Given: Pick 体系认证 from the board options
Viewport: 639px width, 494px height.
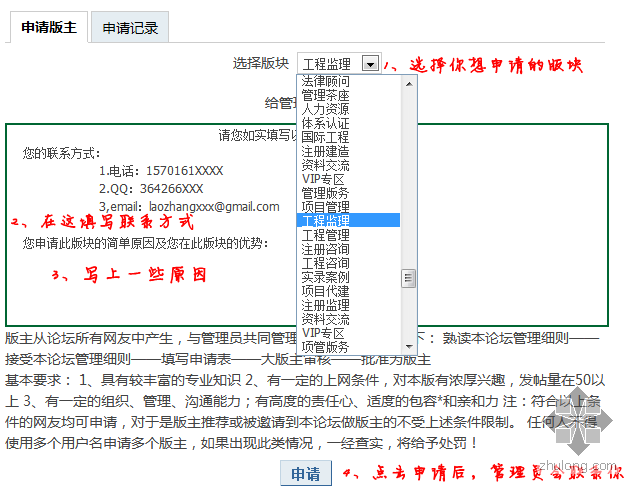Looking at the screenshot, I should pos(325,122).
